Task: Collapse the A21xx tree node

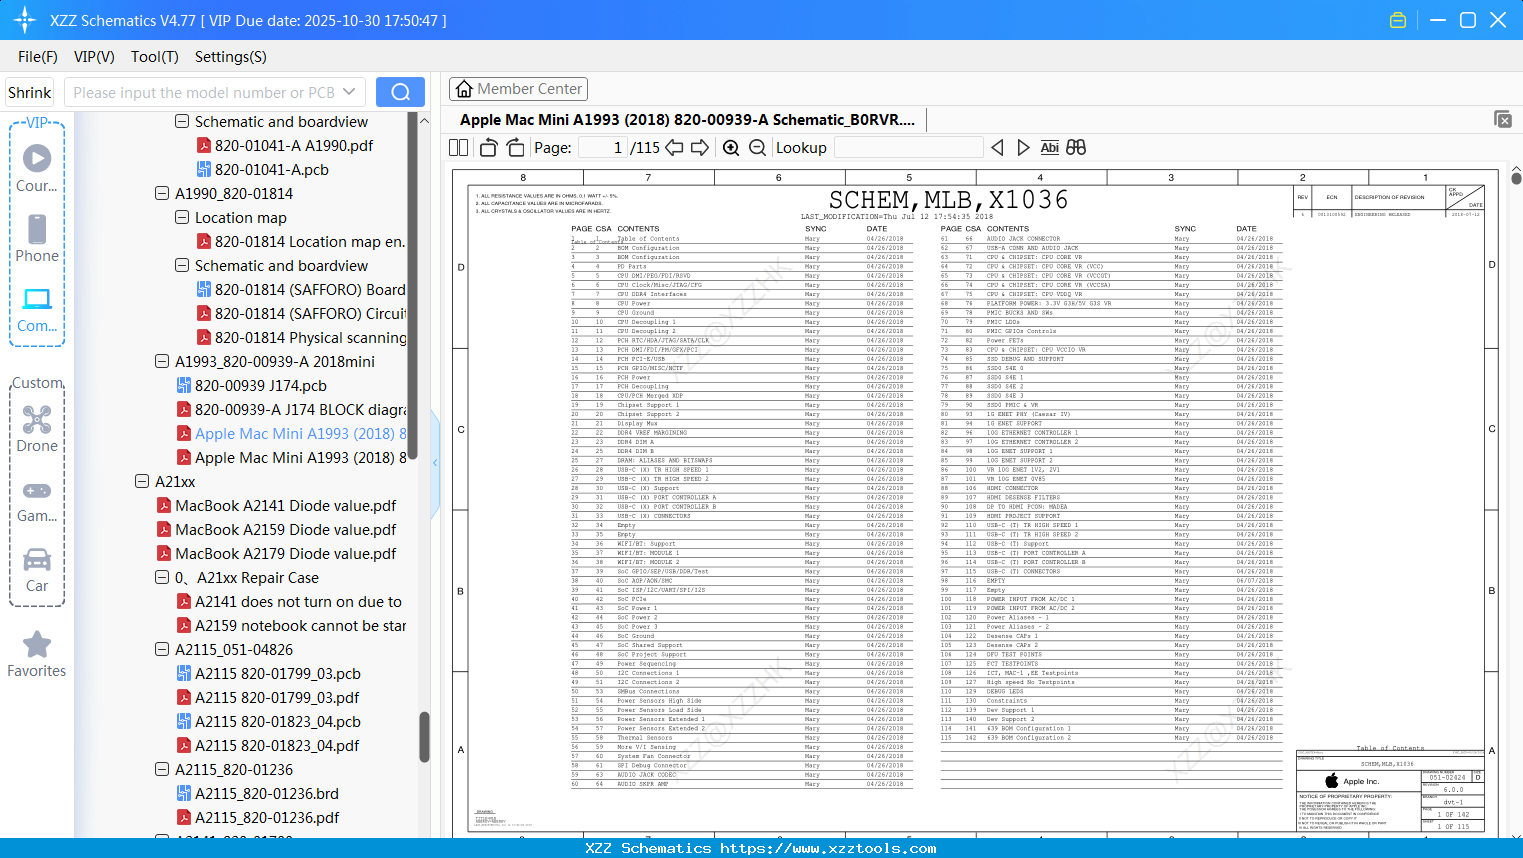Action: 142,482
